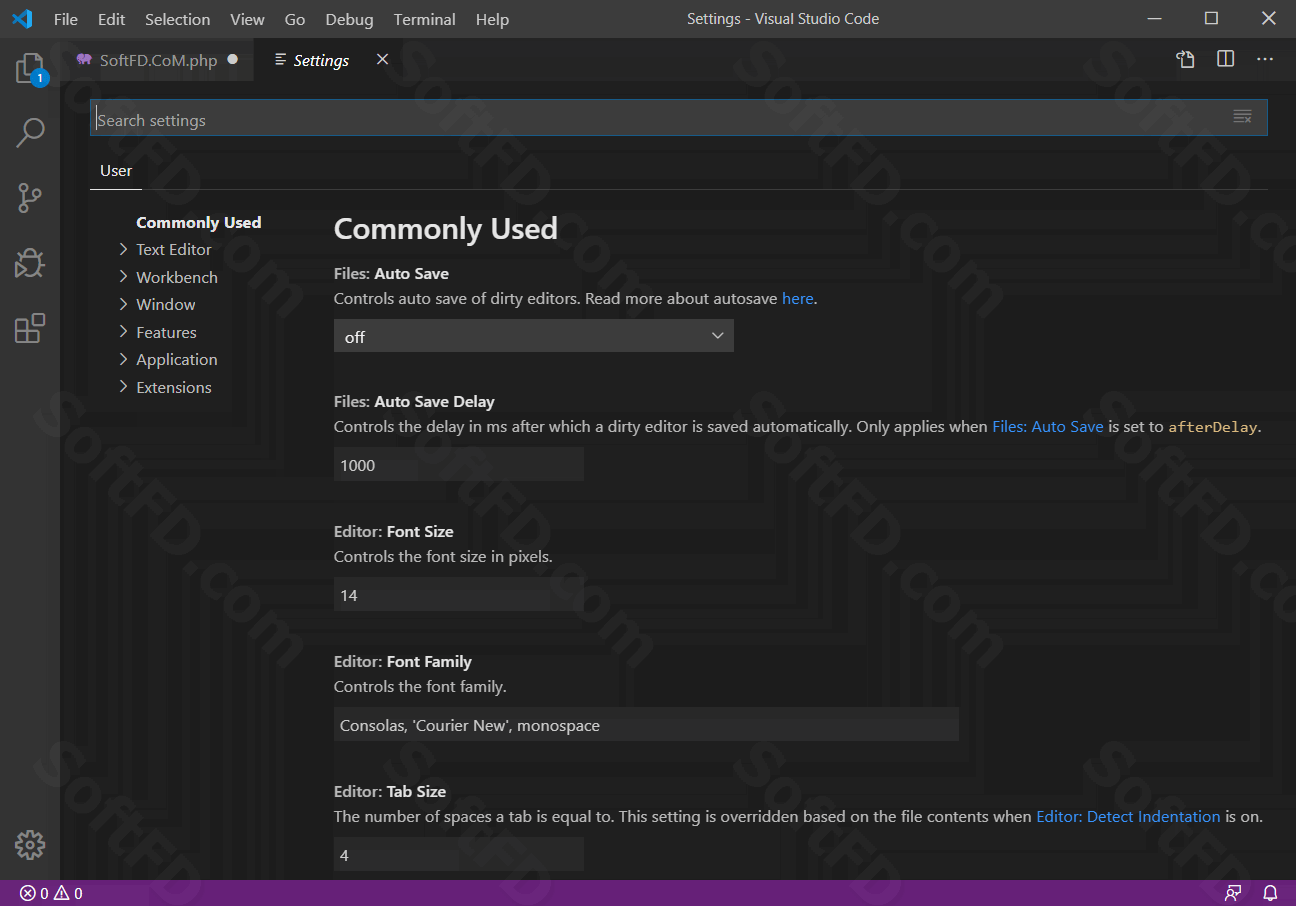Image resolution: width=1296 pixels, height=906 pixels.
Task: Select Commonly Used in settings tree
Action: [x=199, y=222]
